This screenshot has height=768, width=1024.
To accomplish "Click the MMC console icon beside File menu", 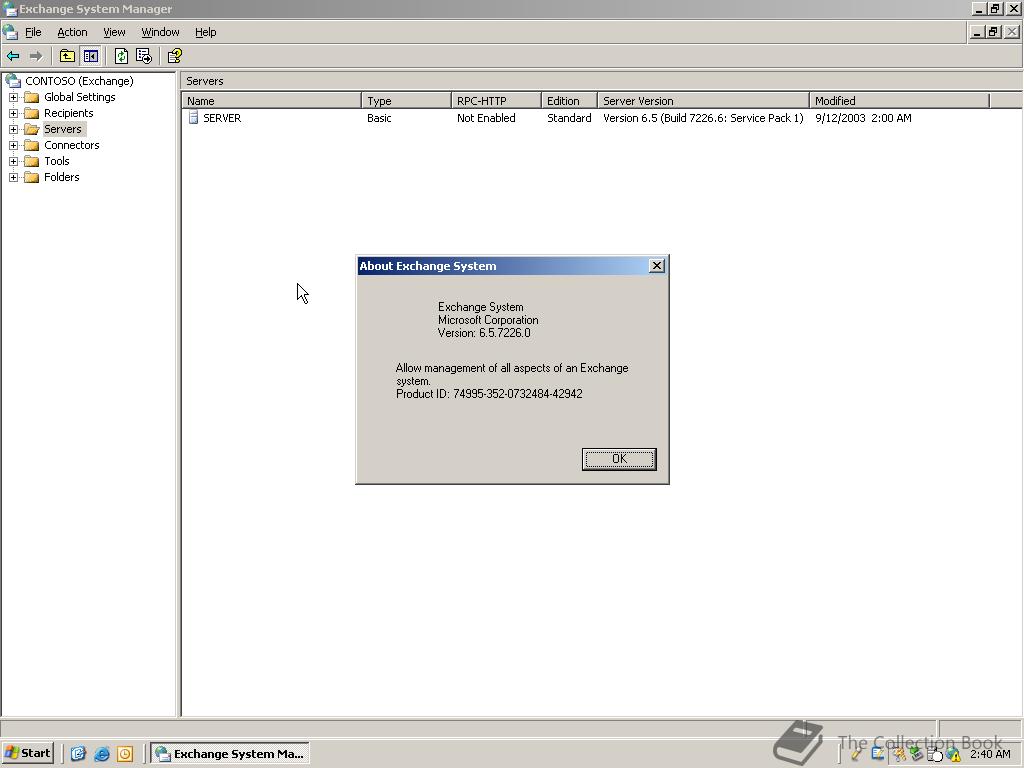I will (x=10, y=32).
